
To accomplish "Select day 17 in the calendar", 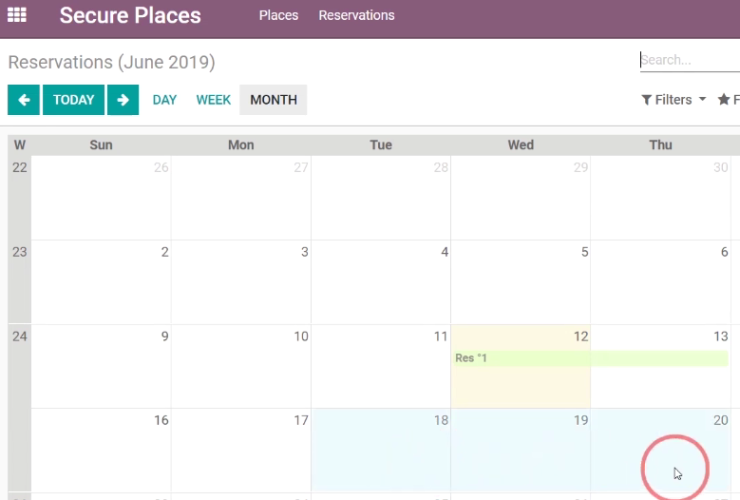I will pos(241,450).
